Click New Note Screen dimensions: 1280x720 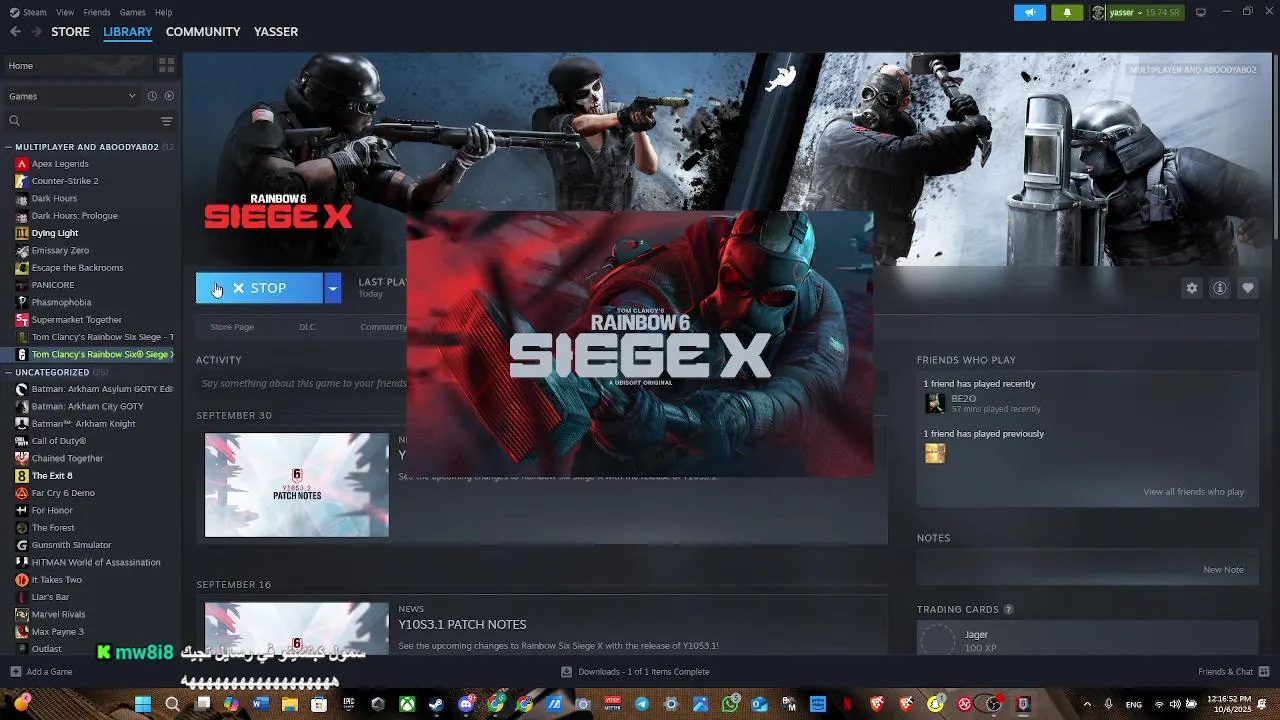[1223, 570]
